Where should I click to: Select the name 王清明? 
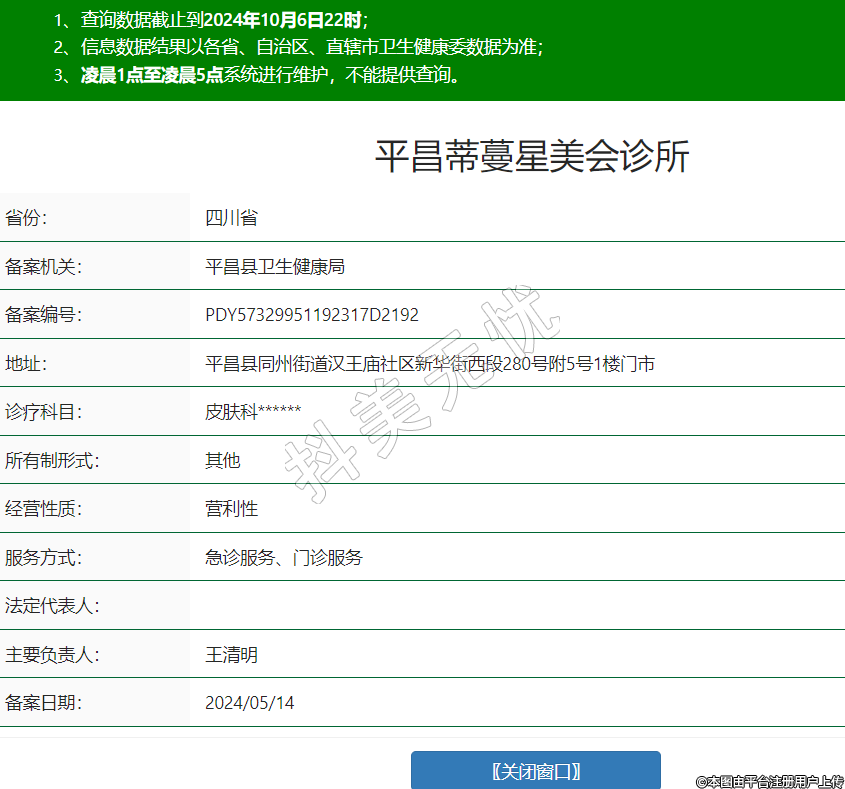click(231, 655)
